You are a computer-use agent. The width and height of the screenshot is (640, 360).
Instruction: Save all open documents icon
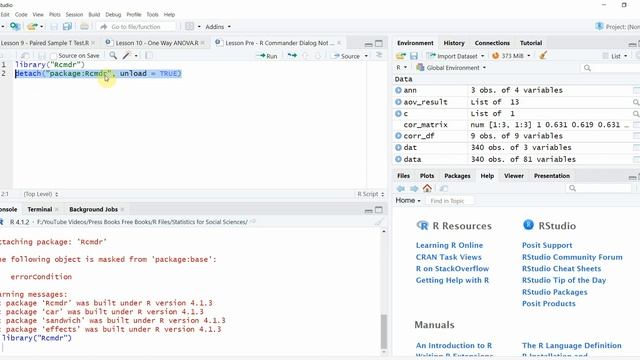pyautogui.click(x=67, y=27)
